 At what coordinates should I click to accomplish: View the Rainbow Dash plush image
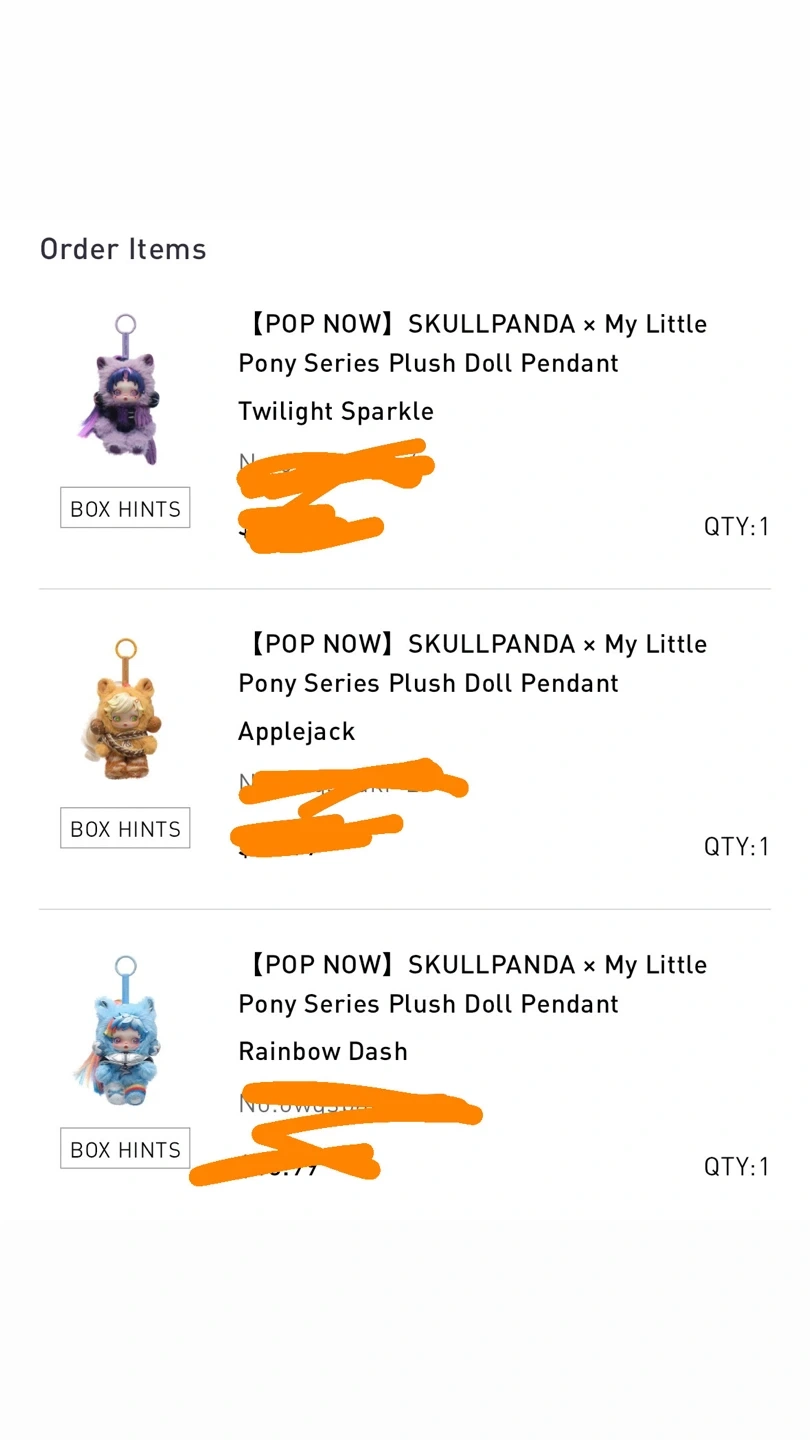coord(123,1032)
